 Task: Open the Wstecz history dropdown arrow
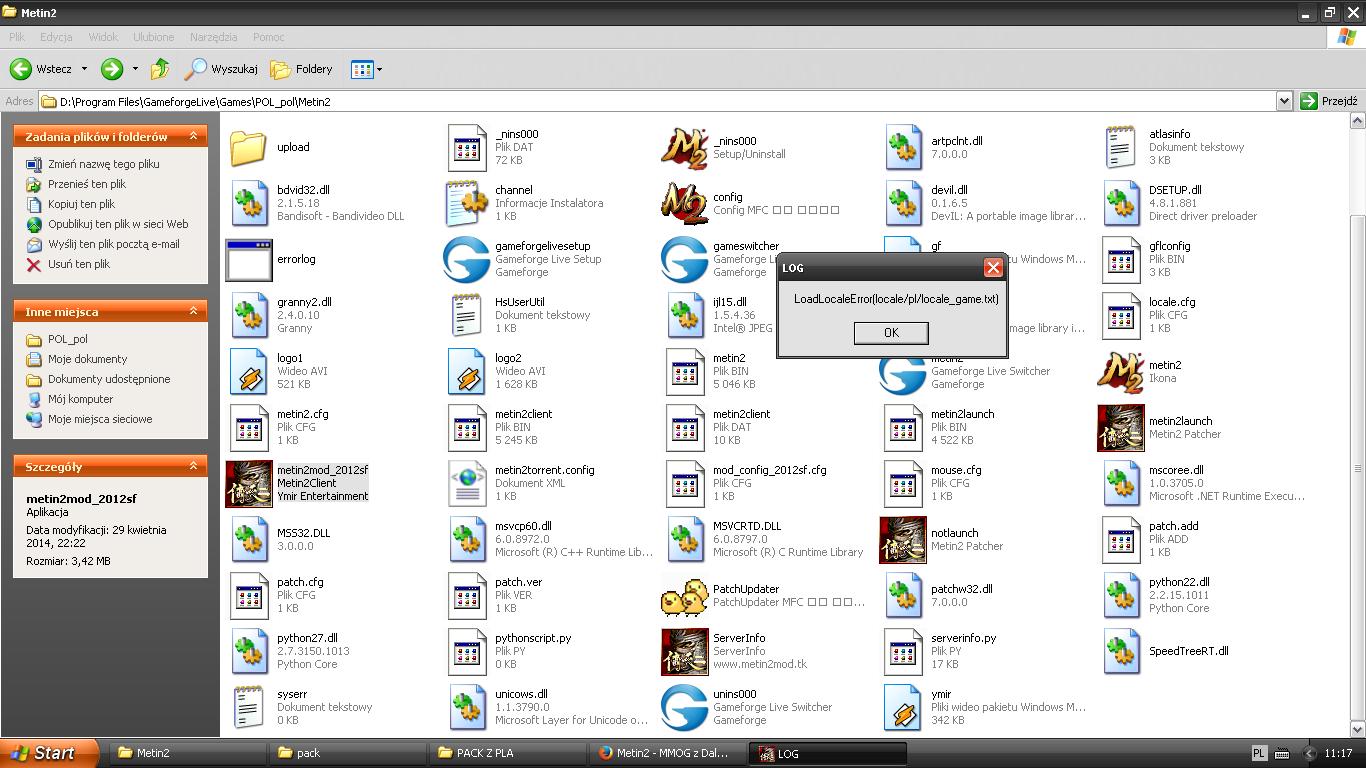pos(84,69)
